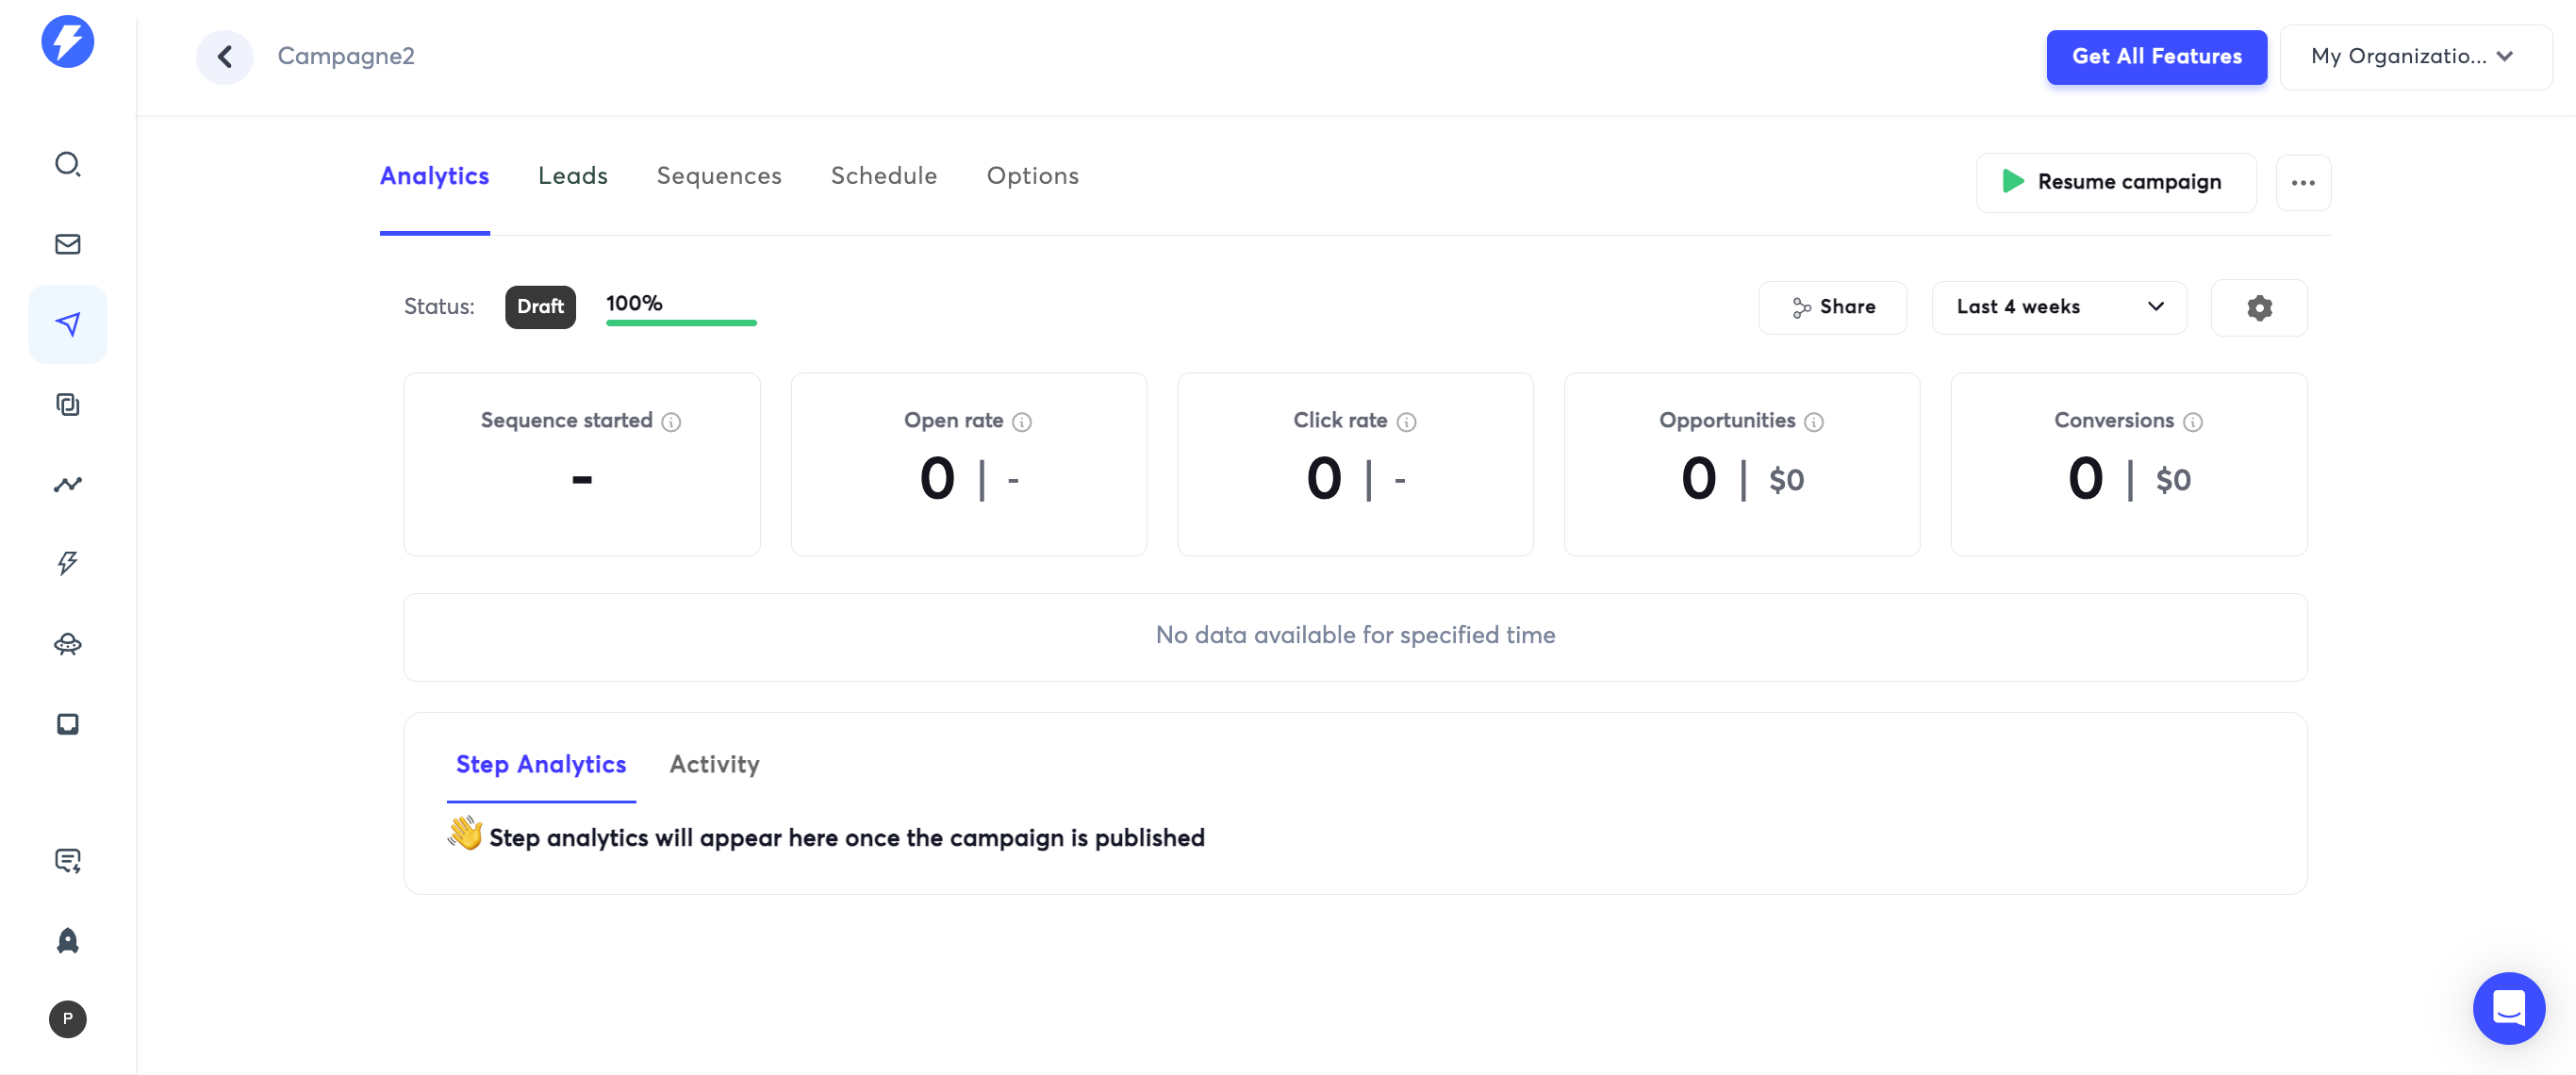Viewport: 2576px width, 1075px height.
Task: Click the Sequence started stat card value
Action: click(x=582, y=480)
